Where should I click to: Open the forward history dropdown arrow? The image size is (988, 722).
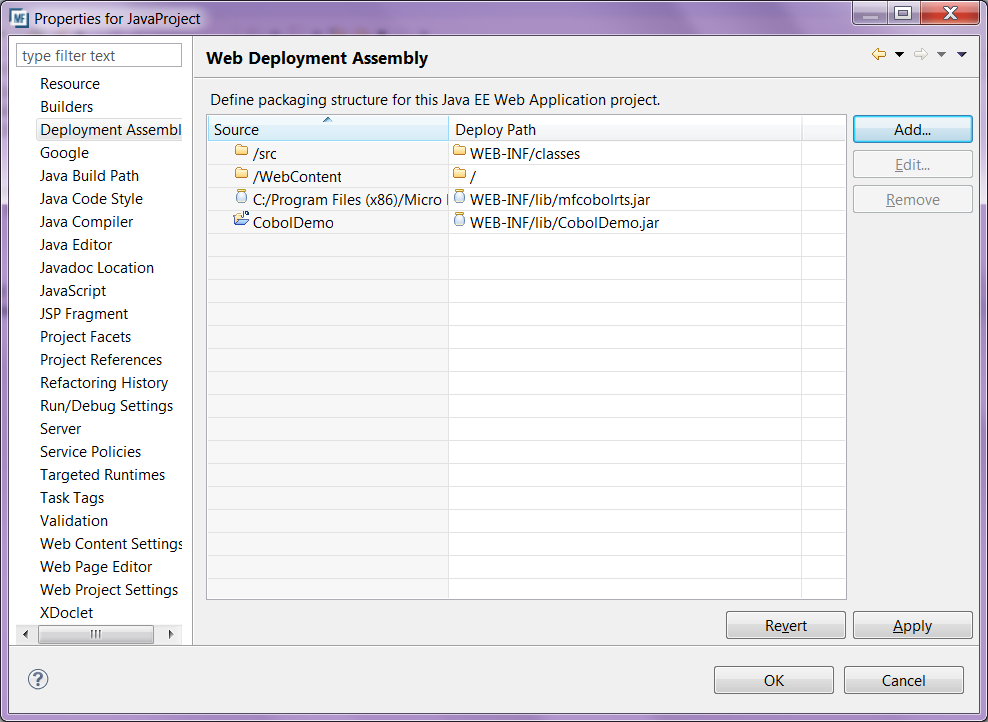pyautogui.click(x=941, y=55)
